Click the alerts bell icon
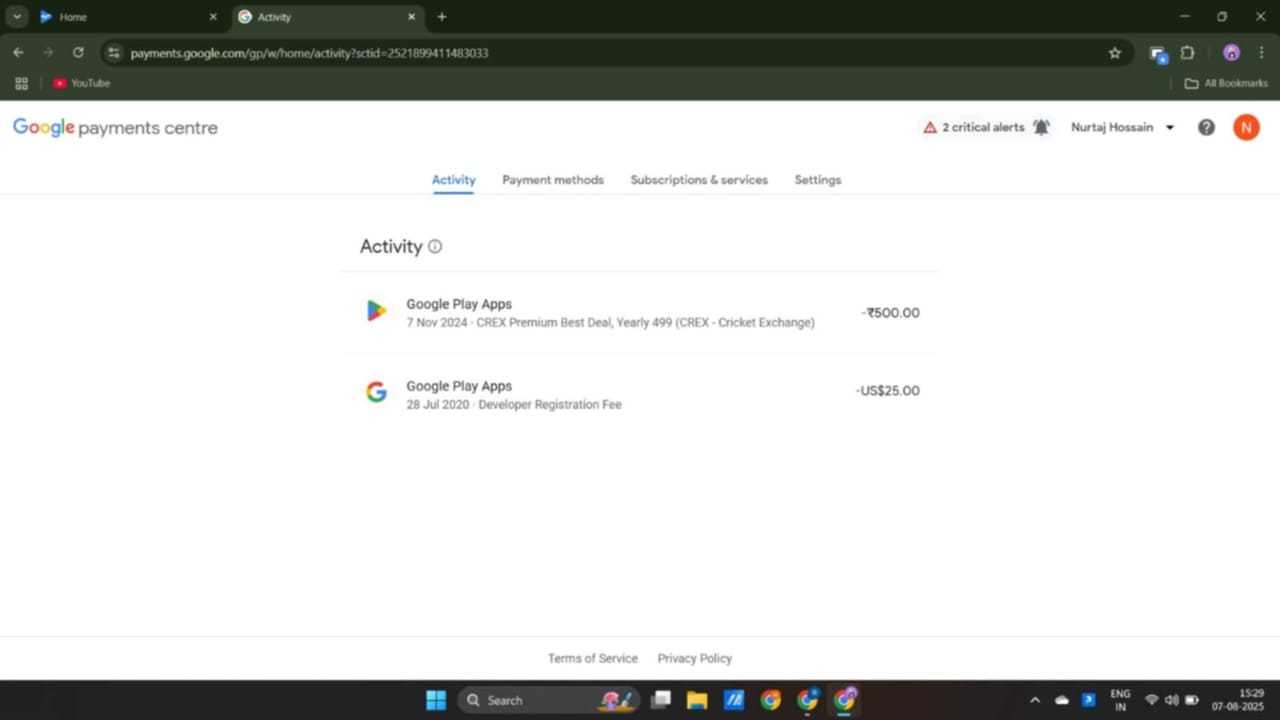 [1041, 128]
